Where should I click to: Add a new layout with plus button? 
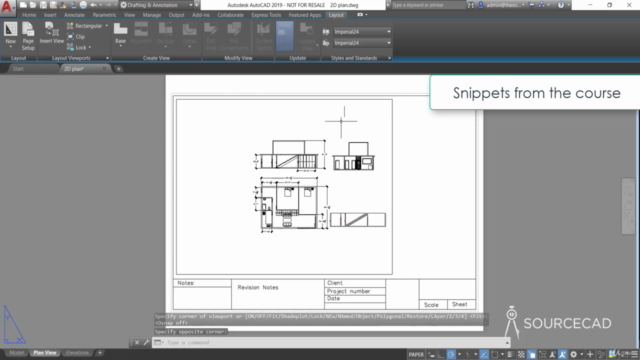tap(100, 353)
